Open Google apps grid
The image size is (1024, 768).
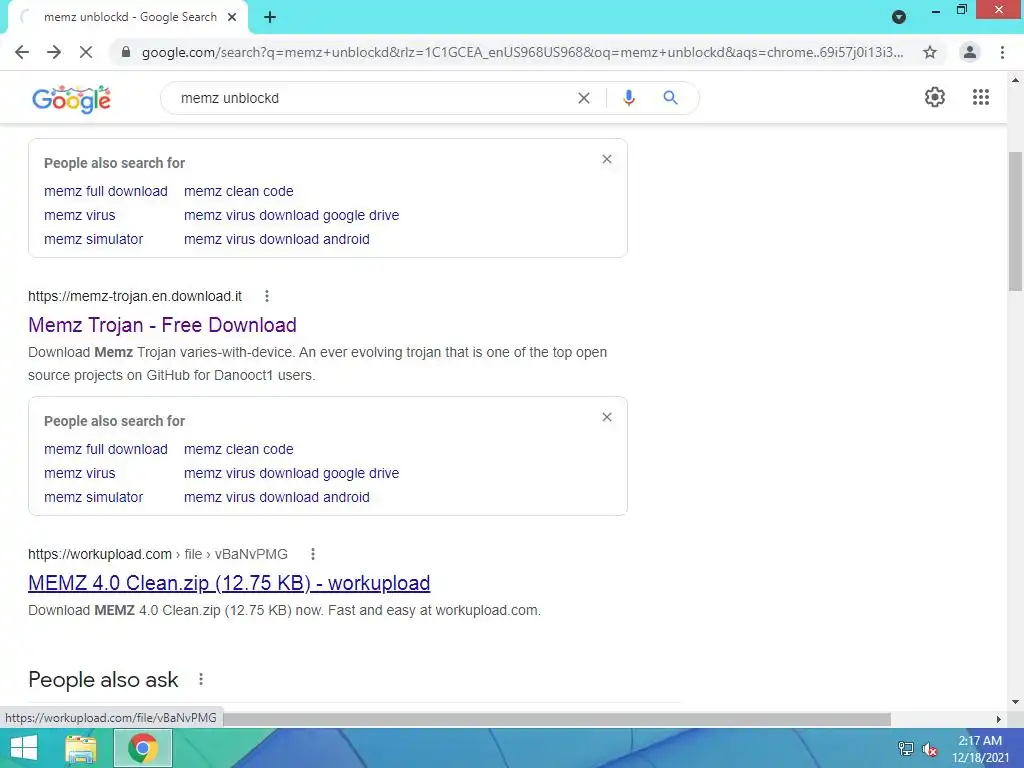point(981,97)
